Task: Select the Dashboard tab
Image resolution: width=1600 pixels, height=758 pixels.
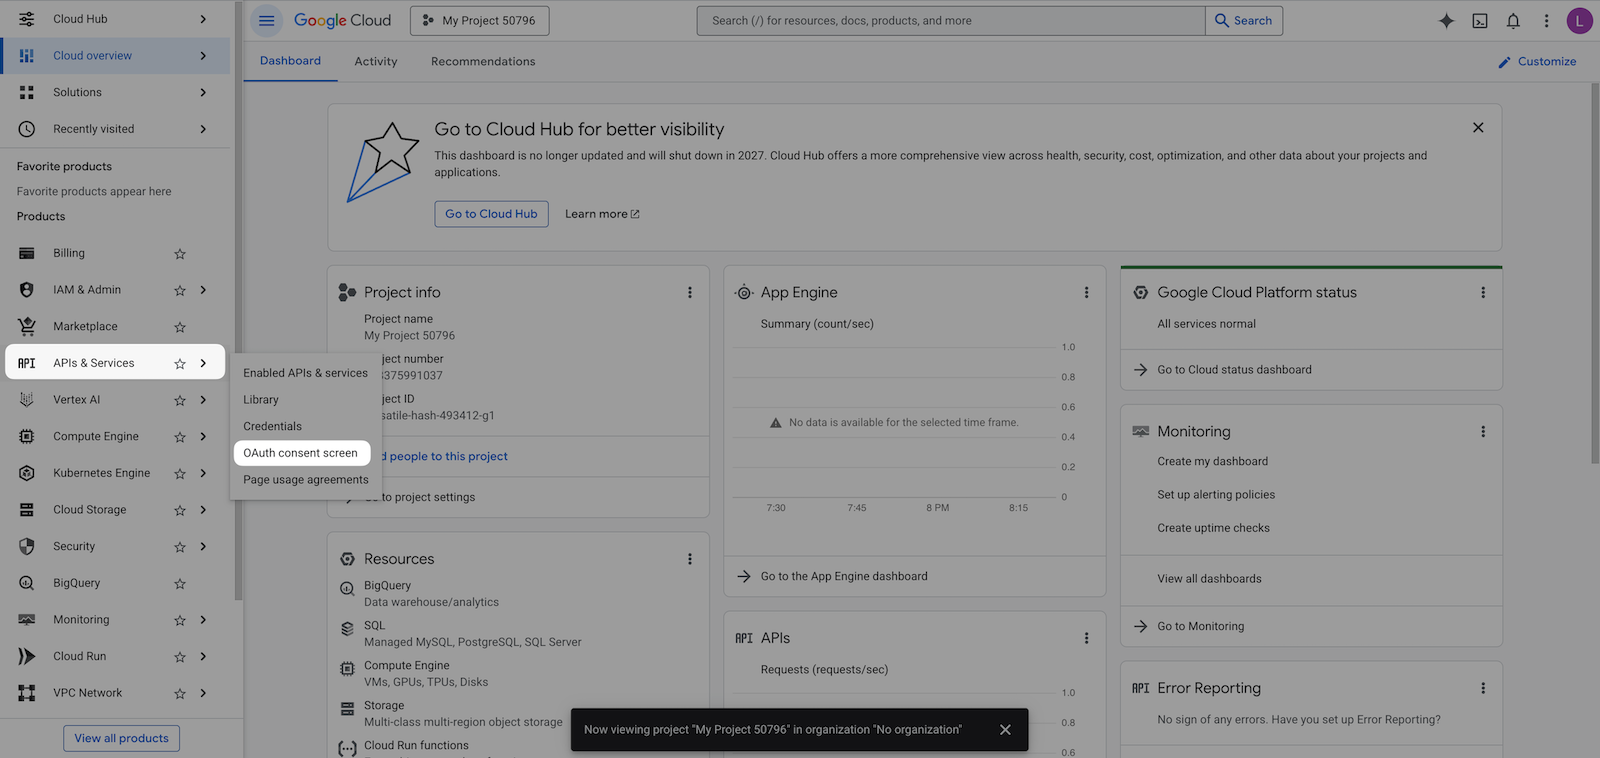Action: point(290,61)
